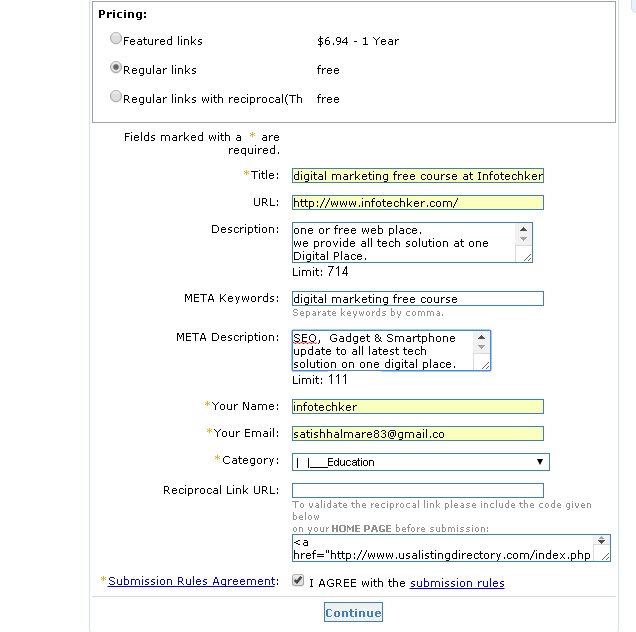The height and width of the screenshot is (632, 636).
Task: Click the Continue button
Action: click(353, 612)
